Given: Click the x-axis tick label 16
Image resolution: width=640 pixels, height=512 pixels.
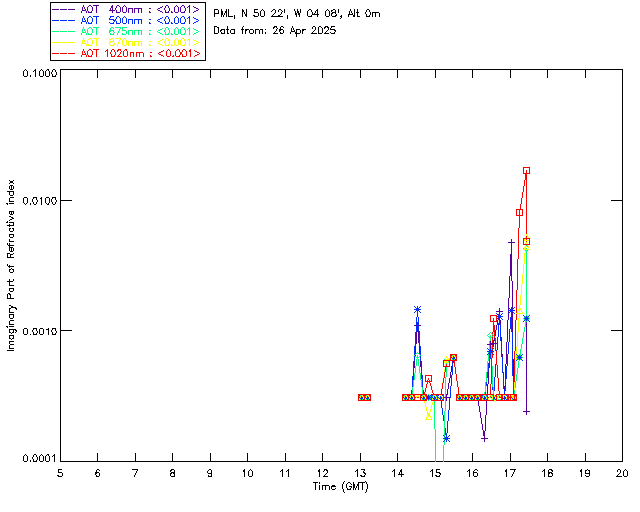Looking at the screenshot, I should tap(473, 473).
